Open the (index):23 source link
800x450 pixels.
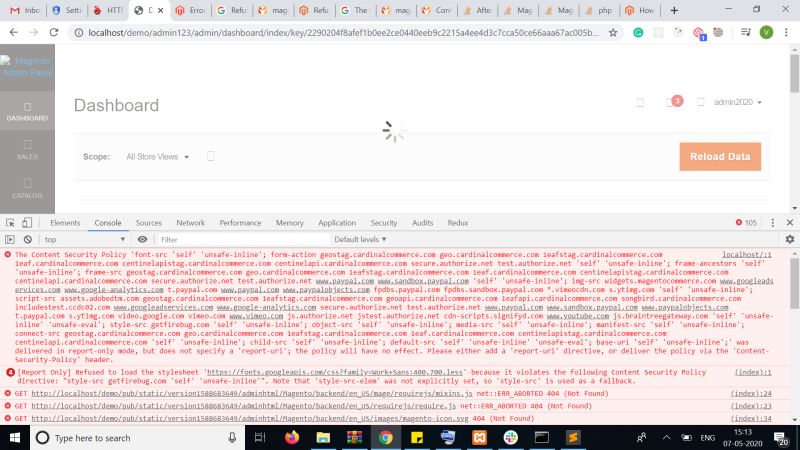tap(751, 406)
